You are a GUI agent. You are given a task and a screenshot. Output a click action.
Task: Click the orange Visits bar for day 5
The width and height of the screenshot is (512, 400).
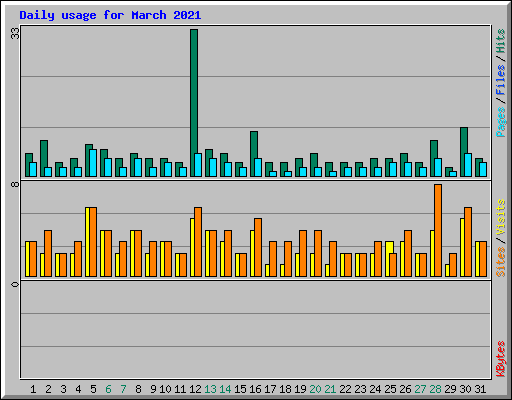coord(93,242)
